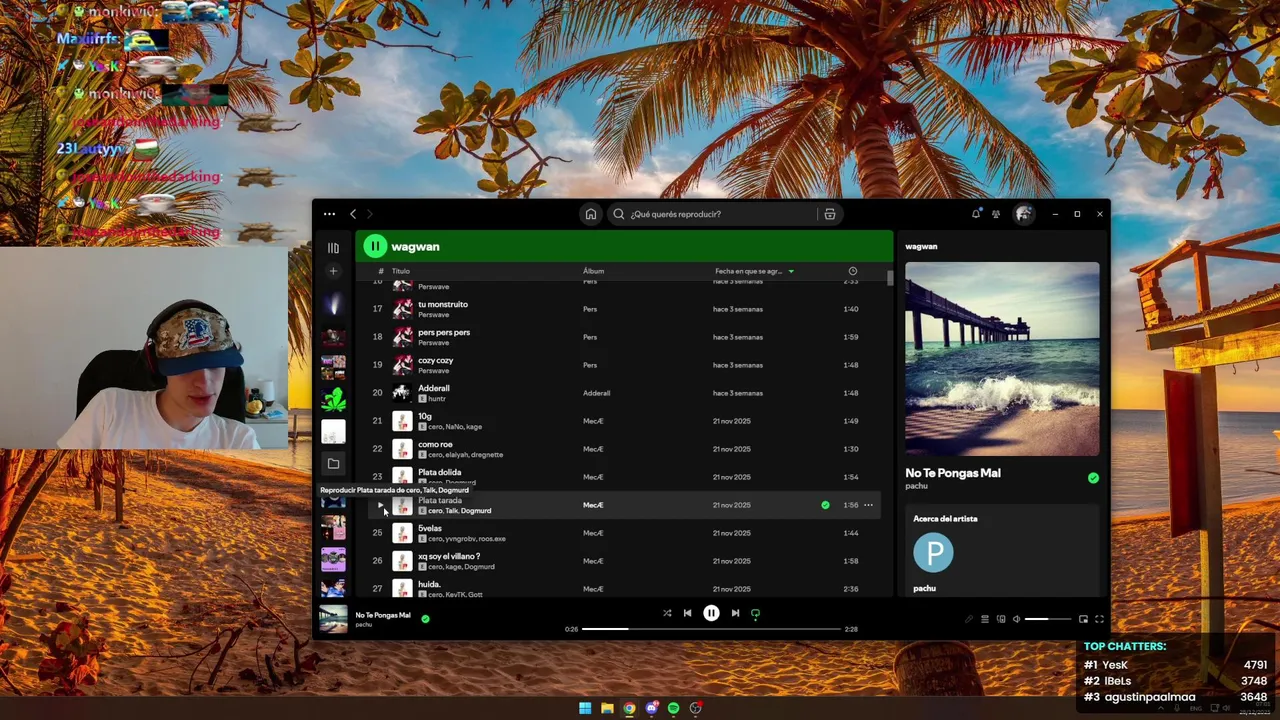
Task: Open File Explorer on the taskbar
Action: tap(607, 708)
